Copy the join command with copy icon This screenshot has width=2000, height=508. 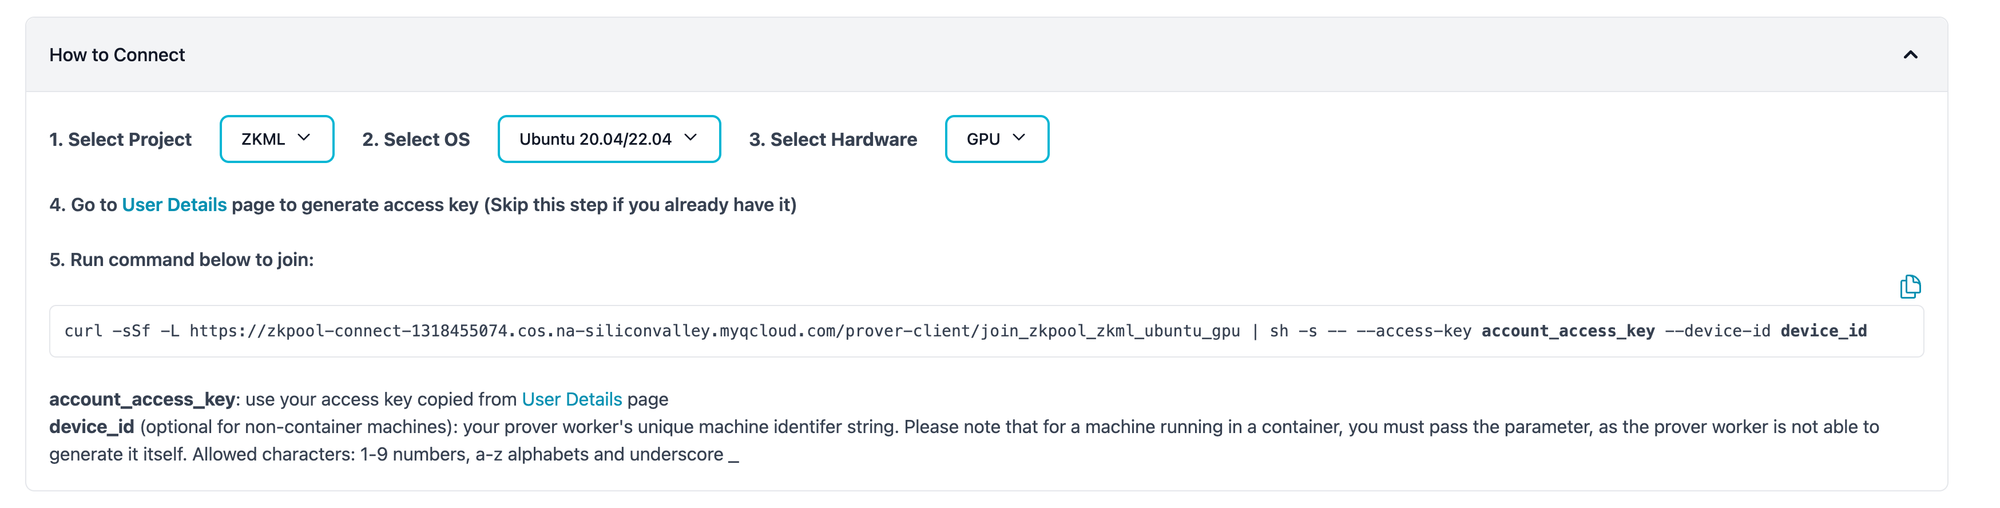point(1909,287)
